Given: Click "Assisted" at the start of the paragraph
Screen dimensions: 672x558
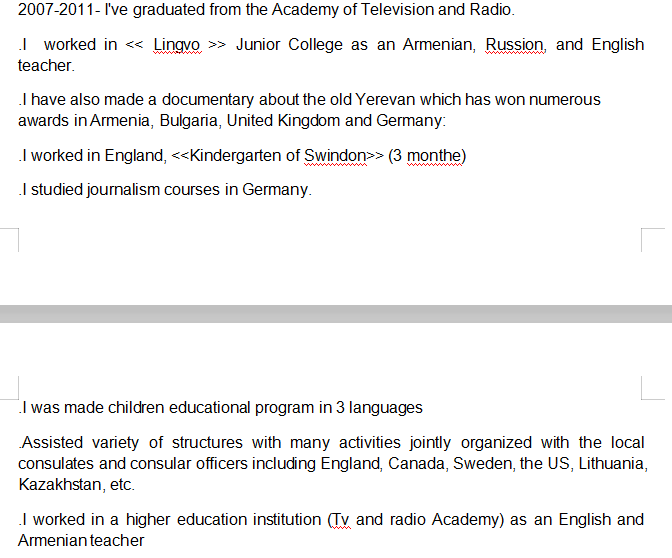Looking at the screenshot, I should point(52,442).
